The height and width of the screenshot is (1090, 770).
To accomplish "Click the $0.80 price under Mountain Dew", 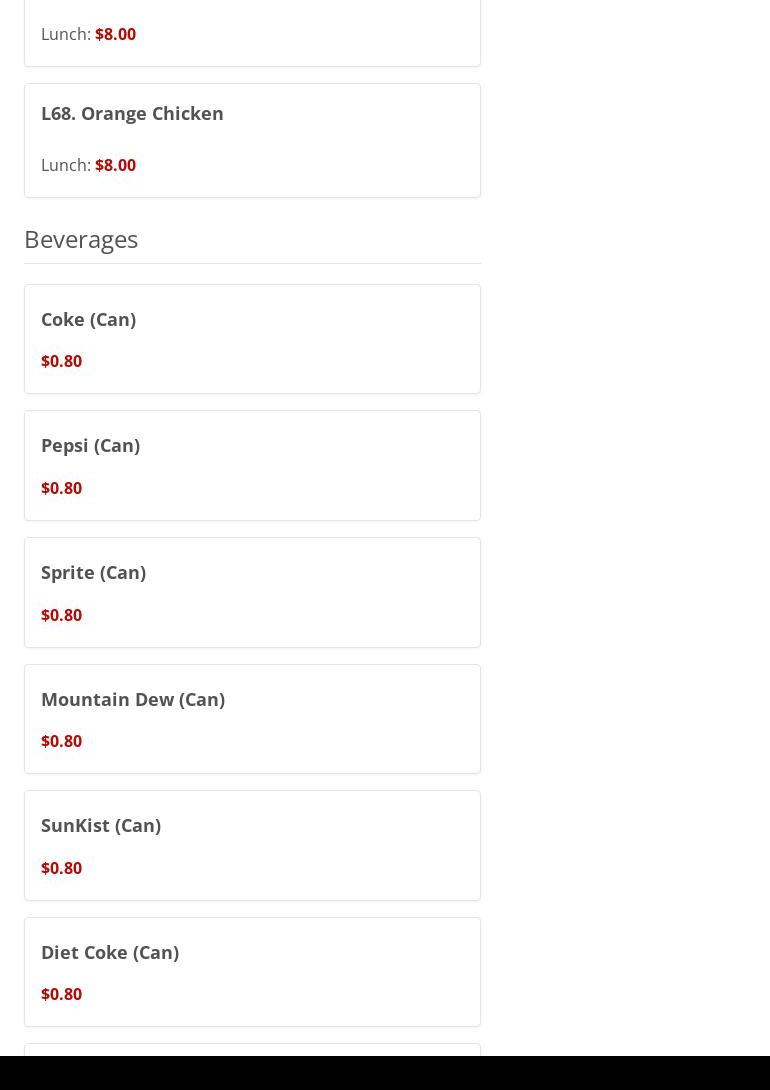I will tap(61, 741).
